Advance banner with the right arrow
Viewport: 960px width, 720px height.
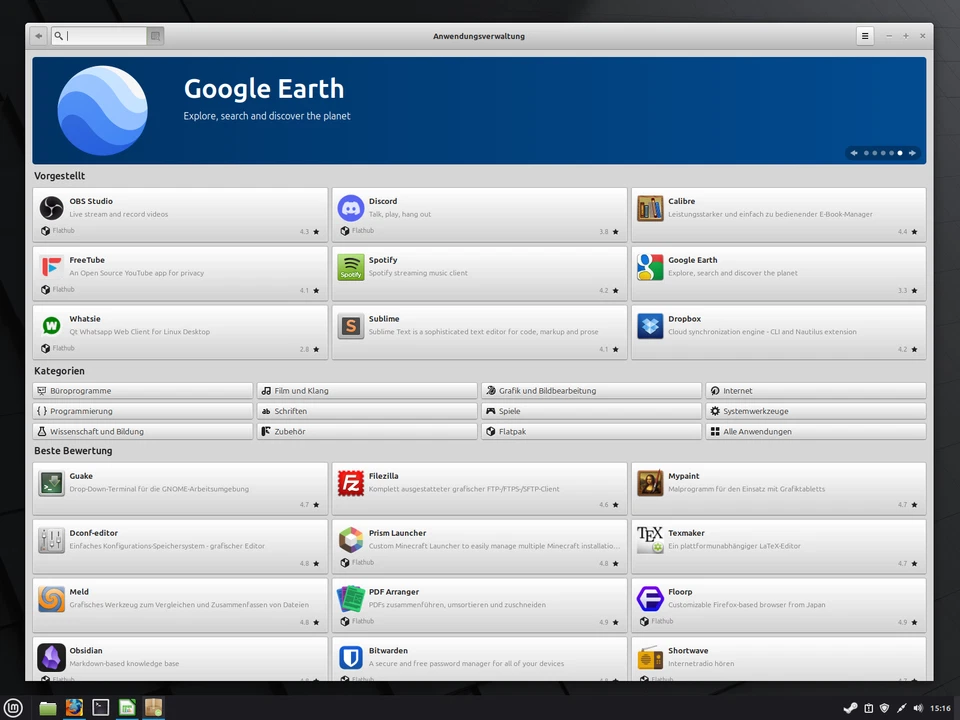pos(912,153)
